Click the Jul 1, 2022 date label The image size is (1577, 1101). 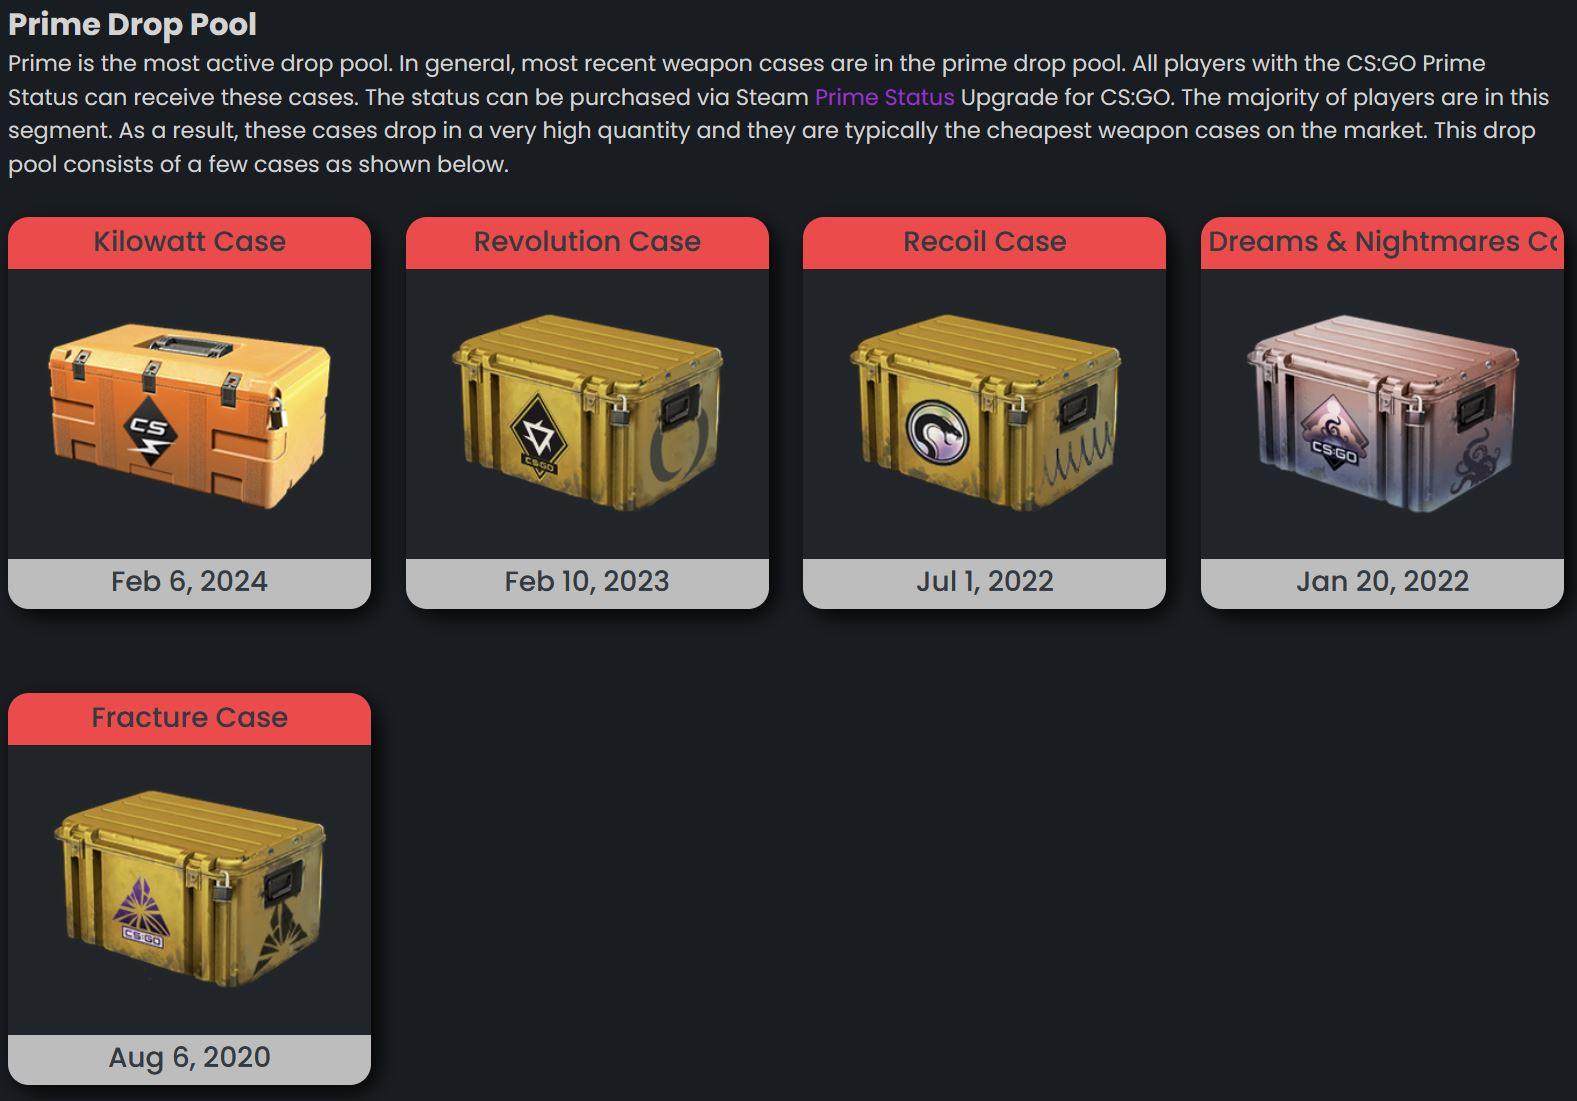[985, 582]
